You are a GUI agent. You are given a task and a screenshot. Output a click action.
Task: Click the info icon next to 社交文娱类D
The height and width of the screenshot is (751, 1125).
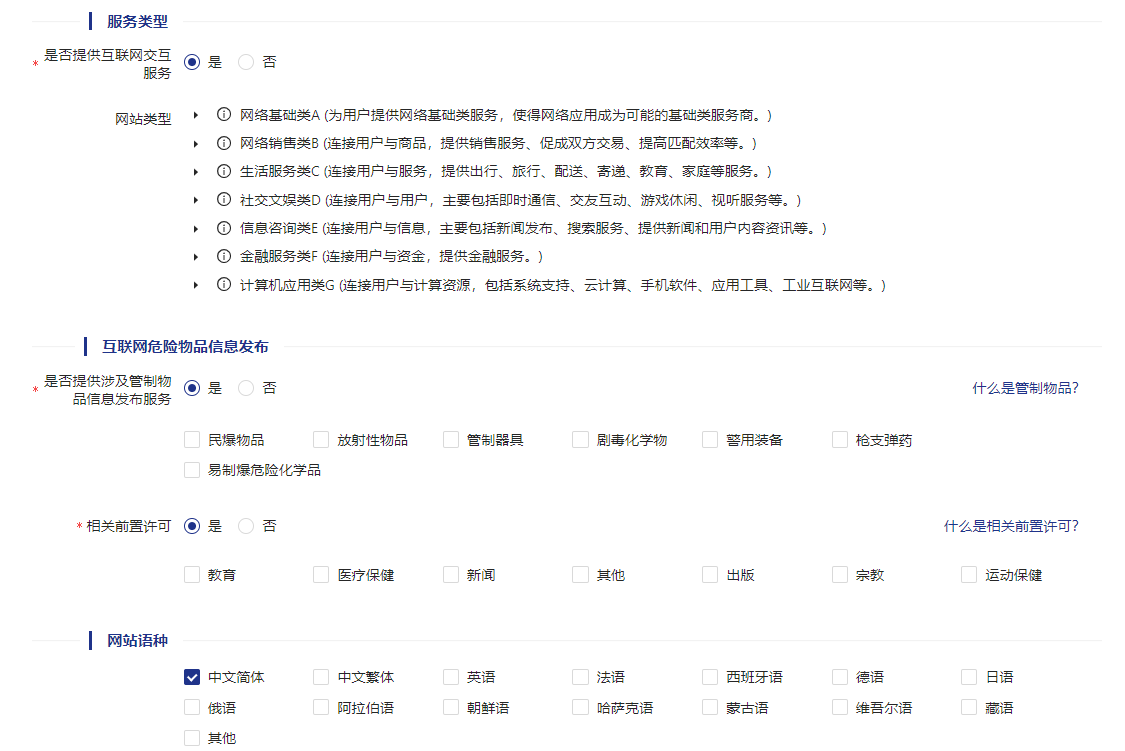[222, 199]
